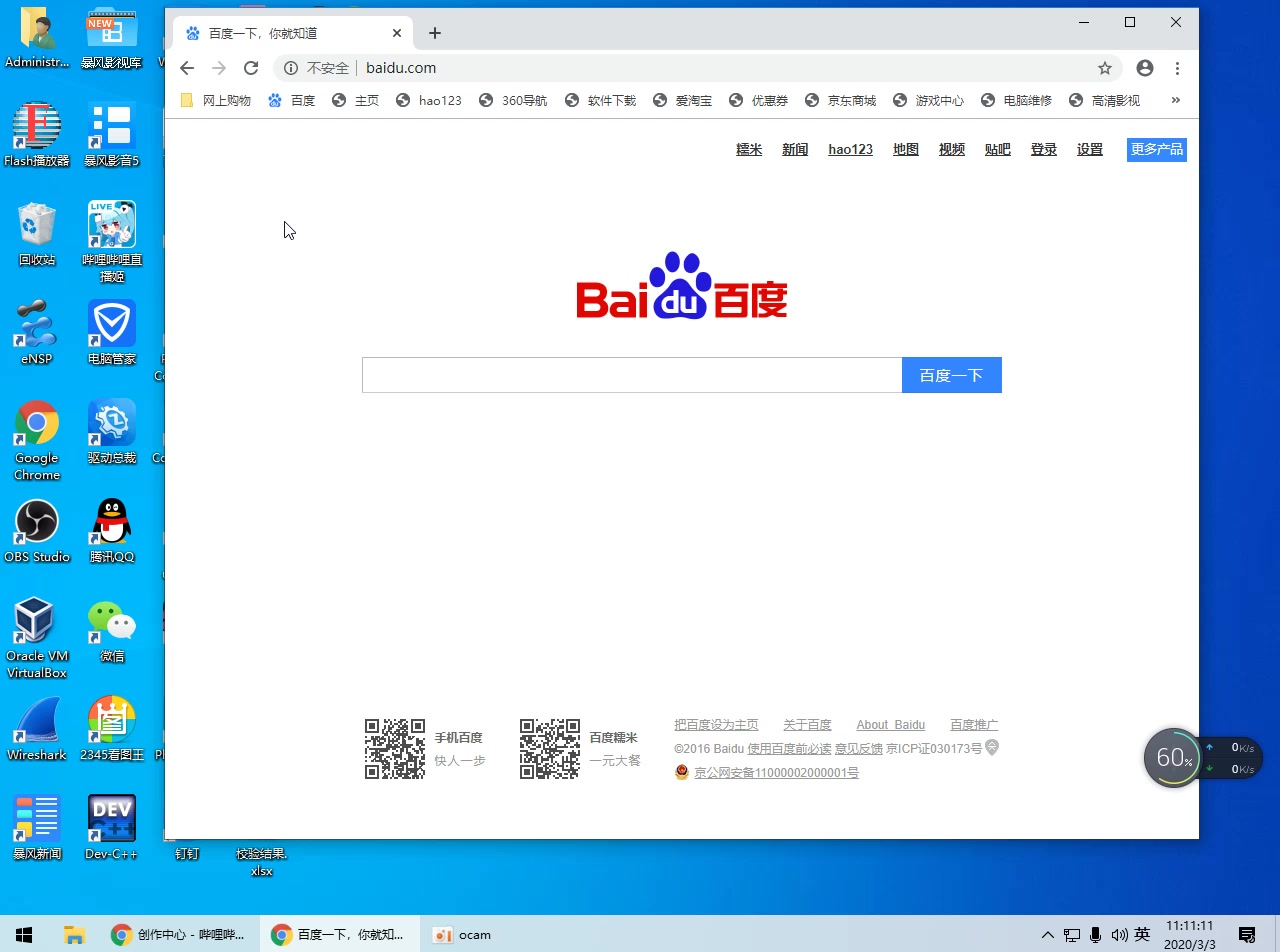Click the address bar showing baidu.com
Image resolution: width=1280 pixels, height=952 pixels.
point(697,68)
